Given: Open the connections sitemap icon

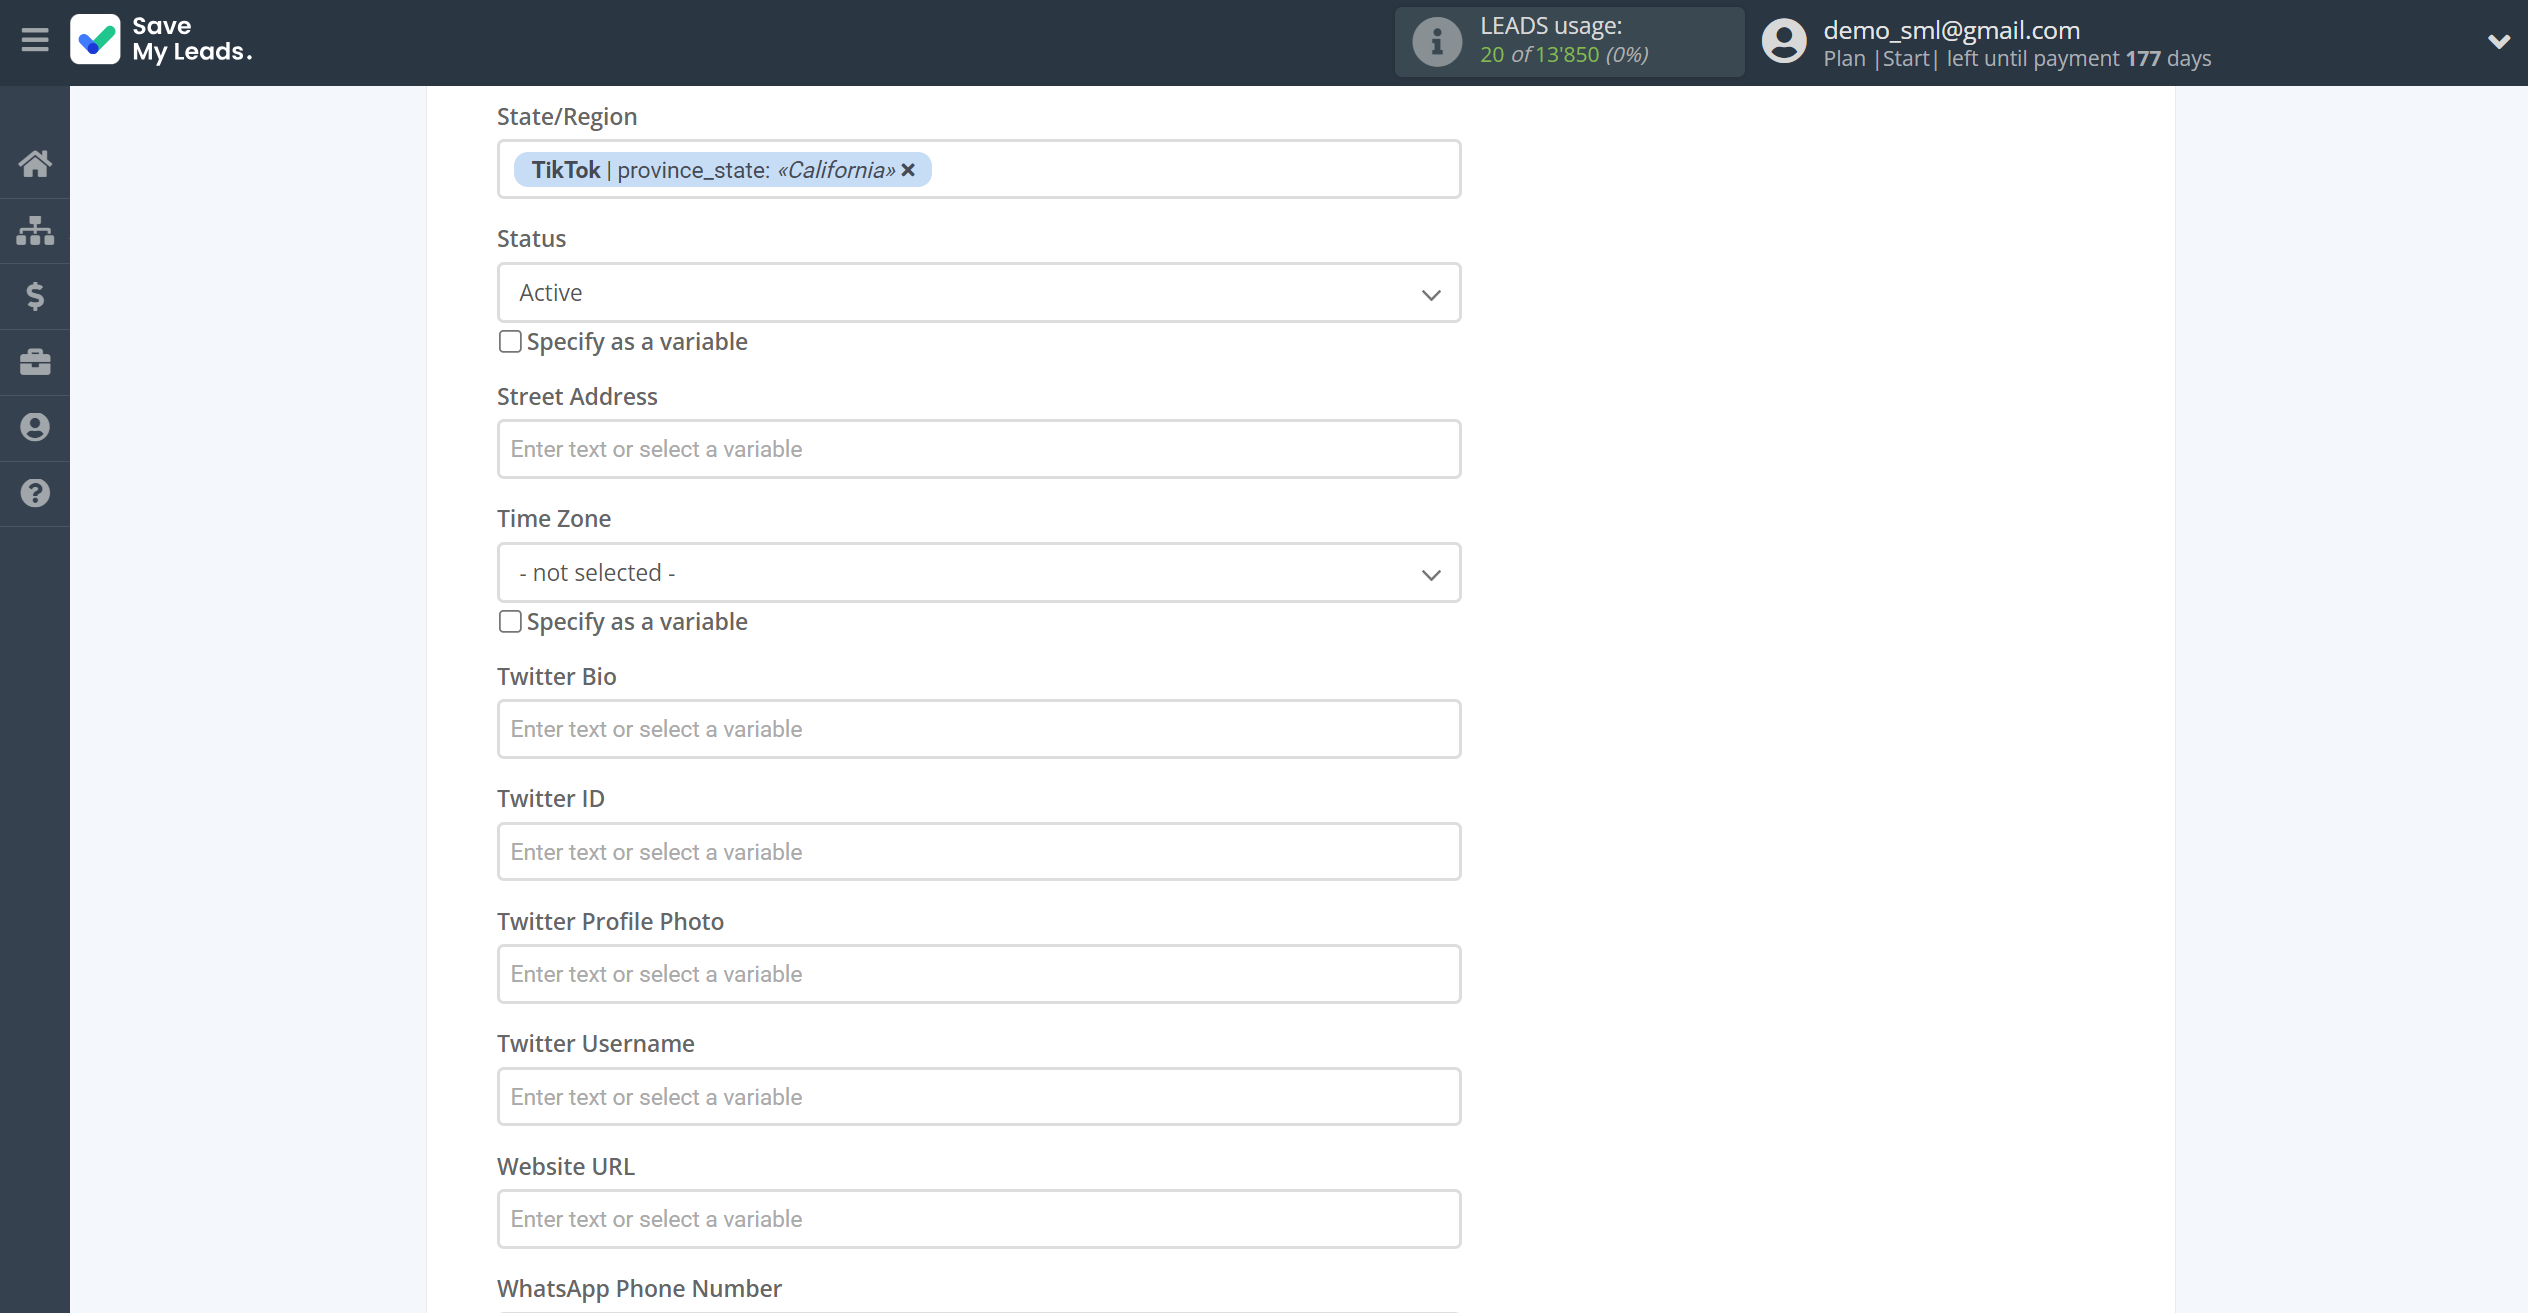Looking at the screenshot, I should tap(35, 230).
